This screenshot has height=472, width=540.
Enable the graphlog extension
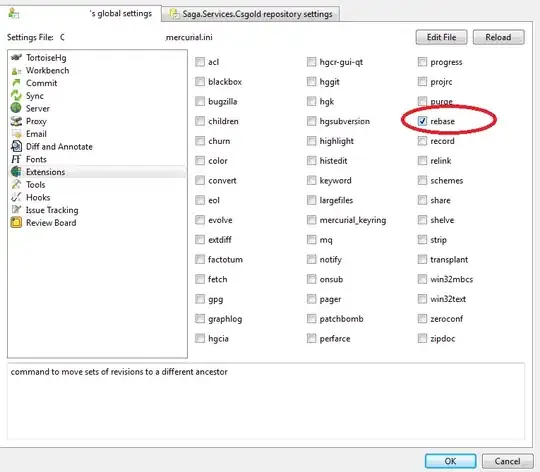[x=200, y=319]
